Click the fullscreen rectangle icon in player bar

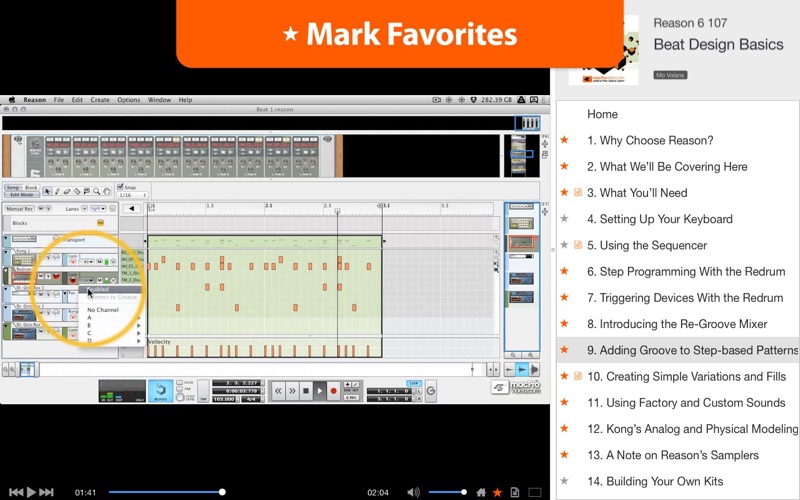click(535, 492)
